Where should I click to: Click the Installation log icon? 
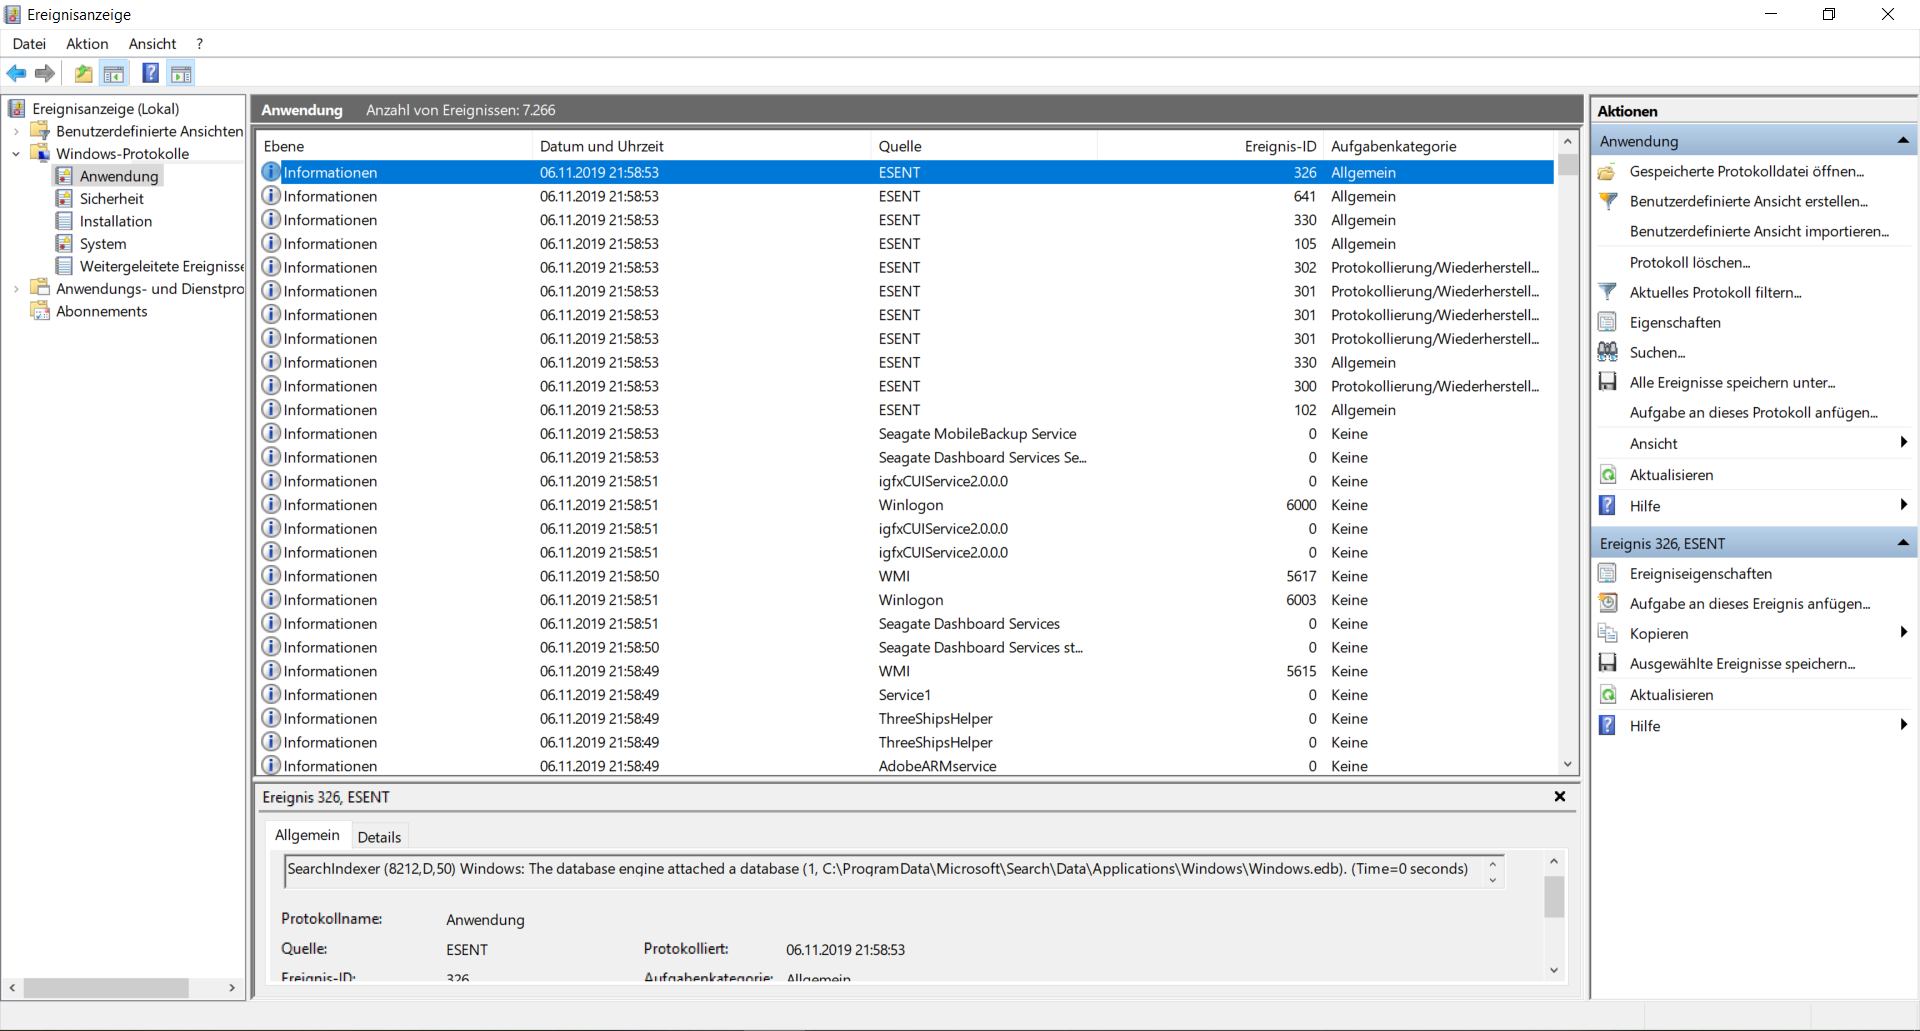(64, 221)
